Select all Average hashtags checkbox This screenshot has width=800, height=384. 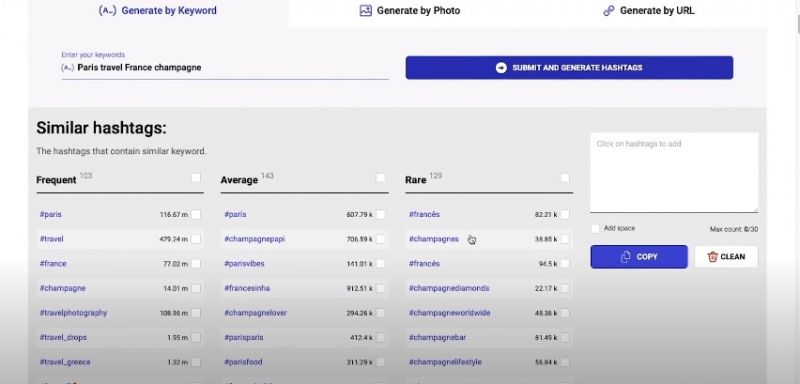pyautogui.click(x=380, y=177)
